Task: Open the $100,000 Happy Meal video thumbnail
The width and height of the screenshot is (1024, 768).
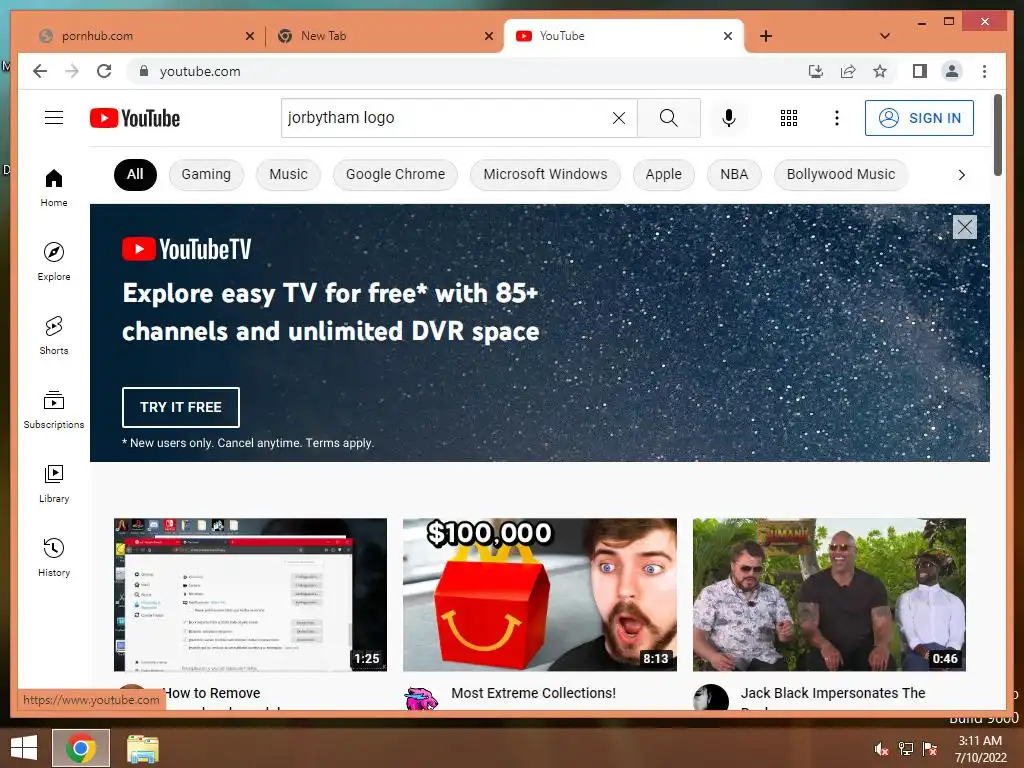Action: click(x=539, y=594)
